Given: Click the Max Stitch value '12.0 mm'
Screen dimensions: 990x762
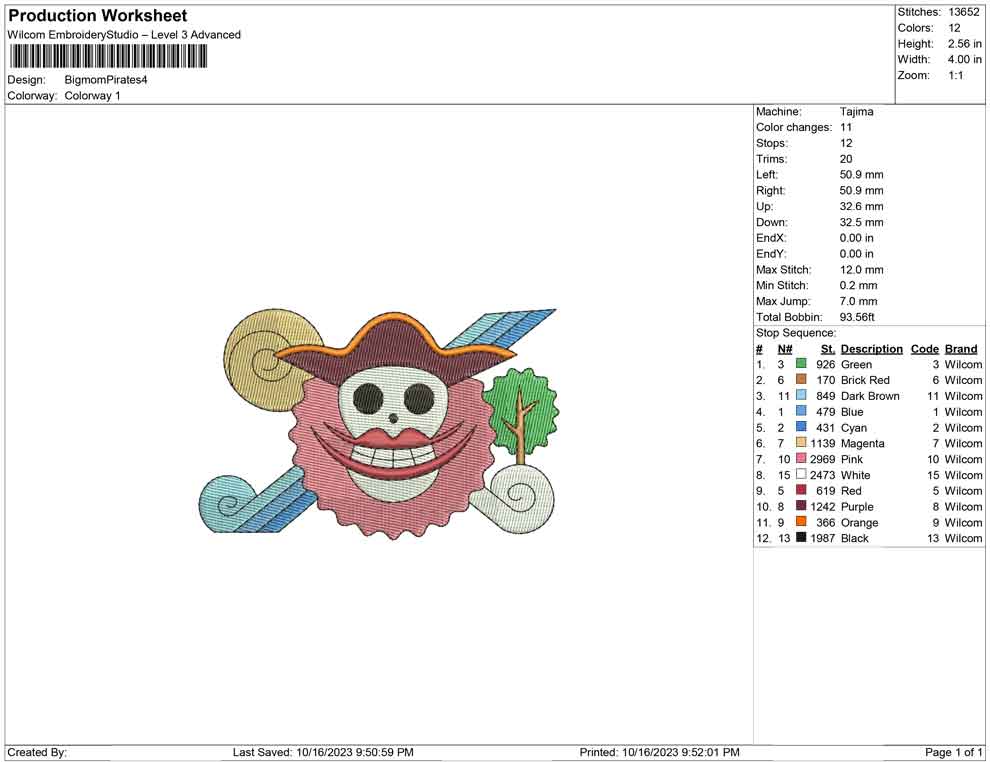Looking at the screenshot, I should [861, 270].
